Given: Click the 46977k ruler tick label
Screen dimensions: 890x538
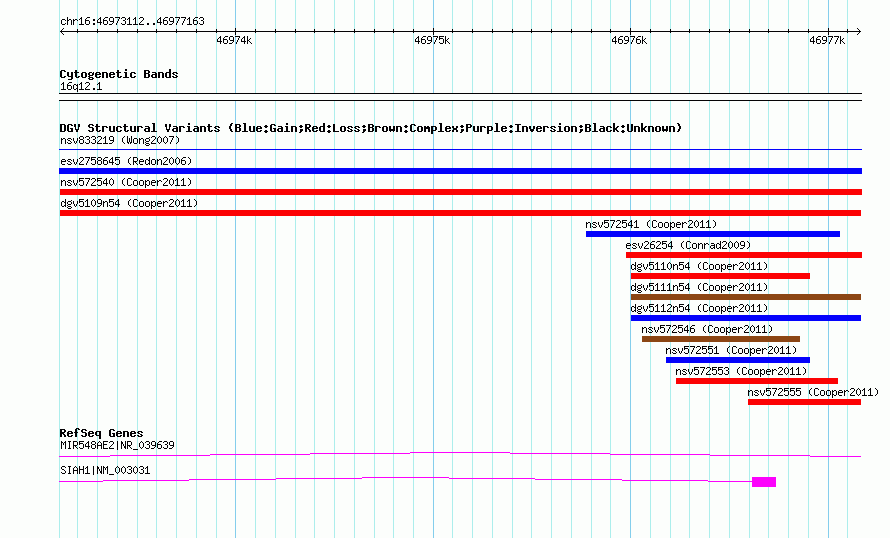Looking at the screenshot, I should pos(827,40).
